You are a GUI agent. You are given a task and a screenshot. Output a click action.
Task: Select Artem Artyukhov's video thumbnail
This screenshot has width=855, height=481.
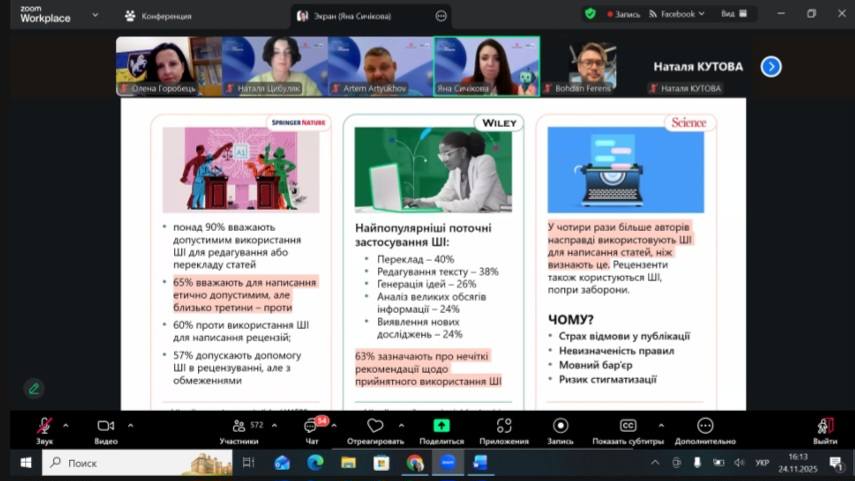pyautogui.click(x=380, y=66)
